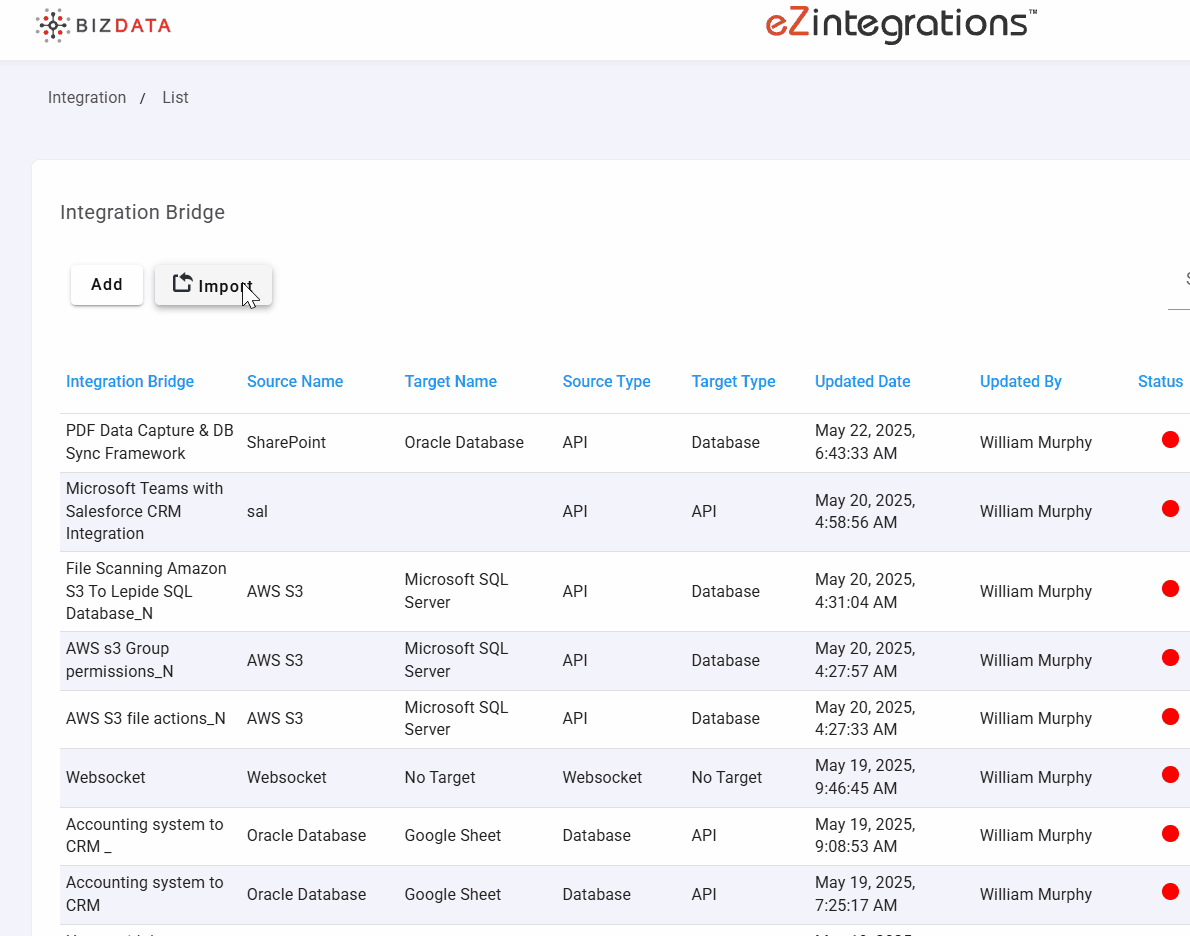Select File Scanning Amazon S3 integration row
The image size is (1190, 936).
pyautogui.click(x=146, y=591)
